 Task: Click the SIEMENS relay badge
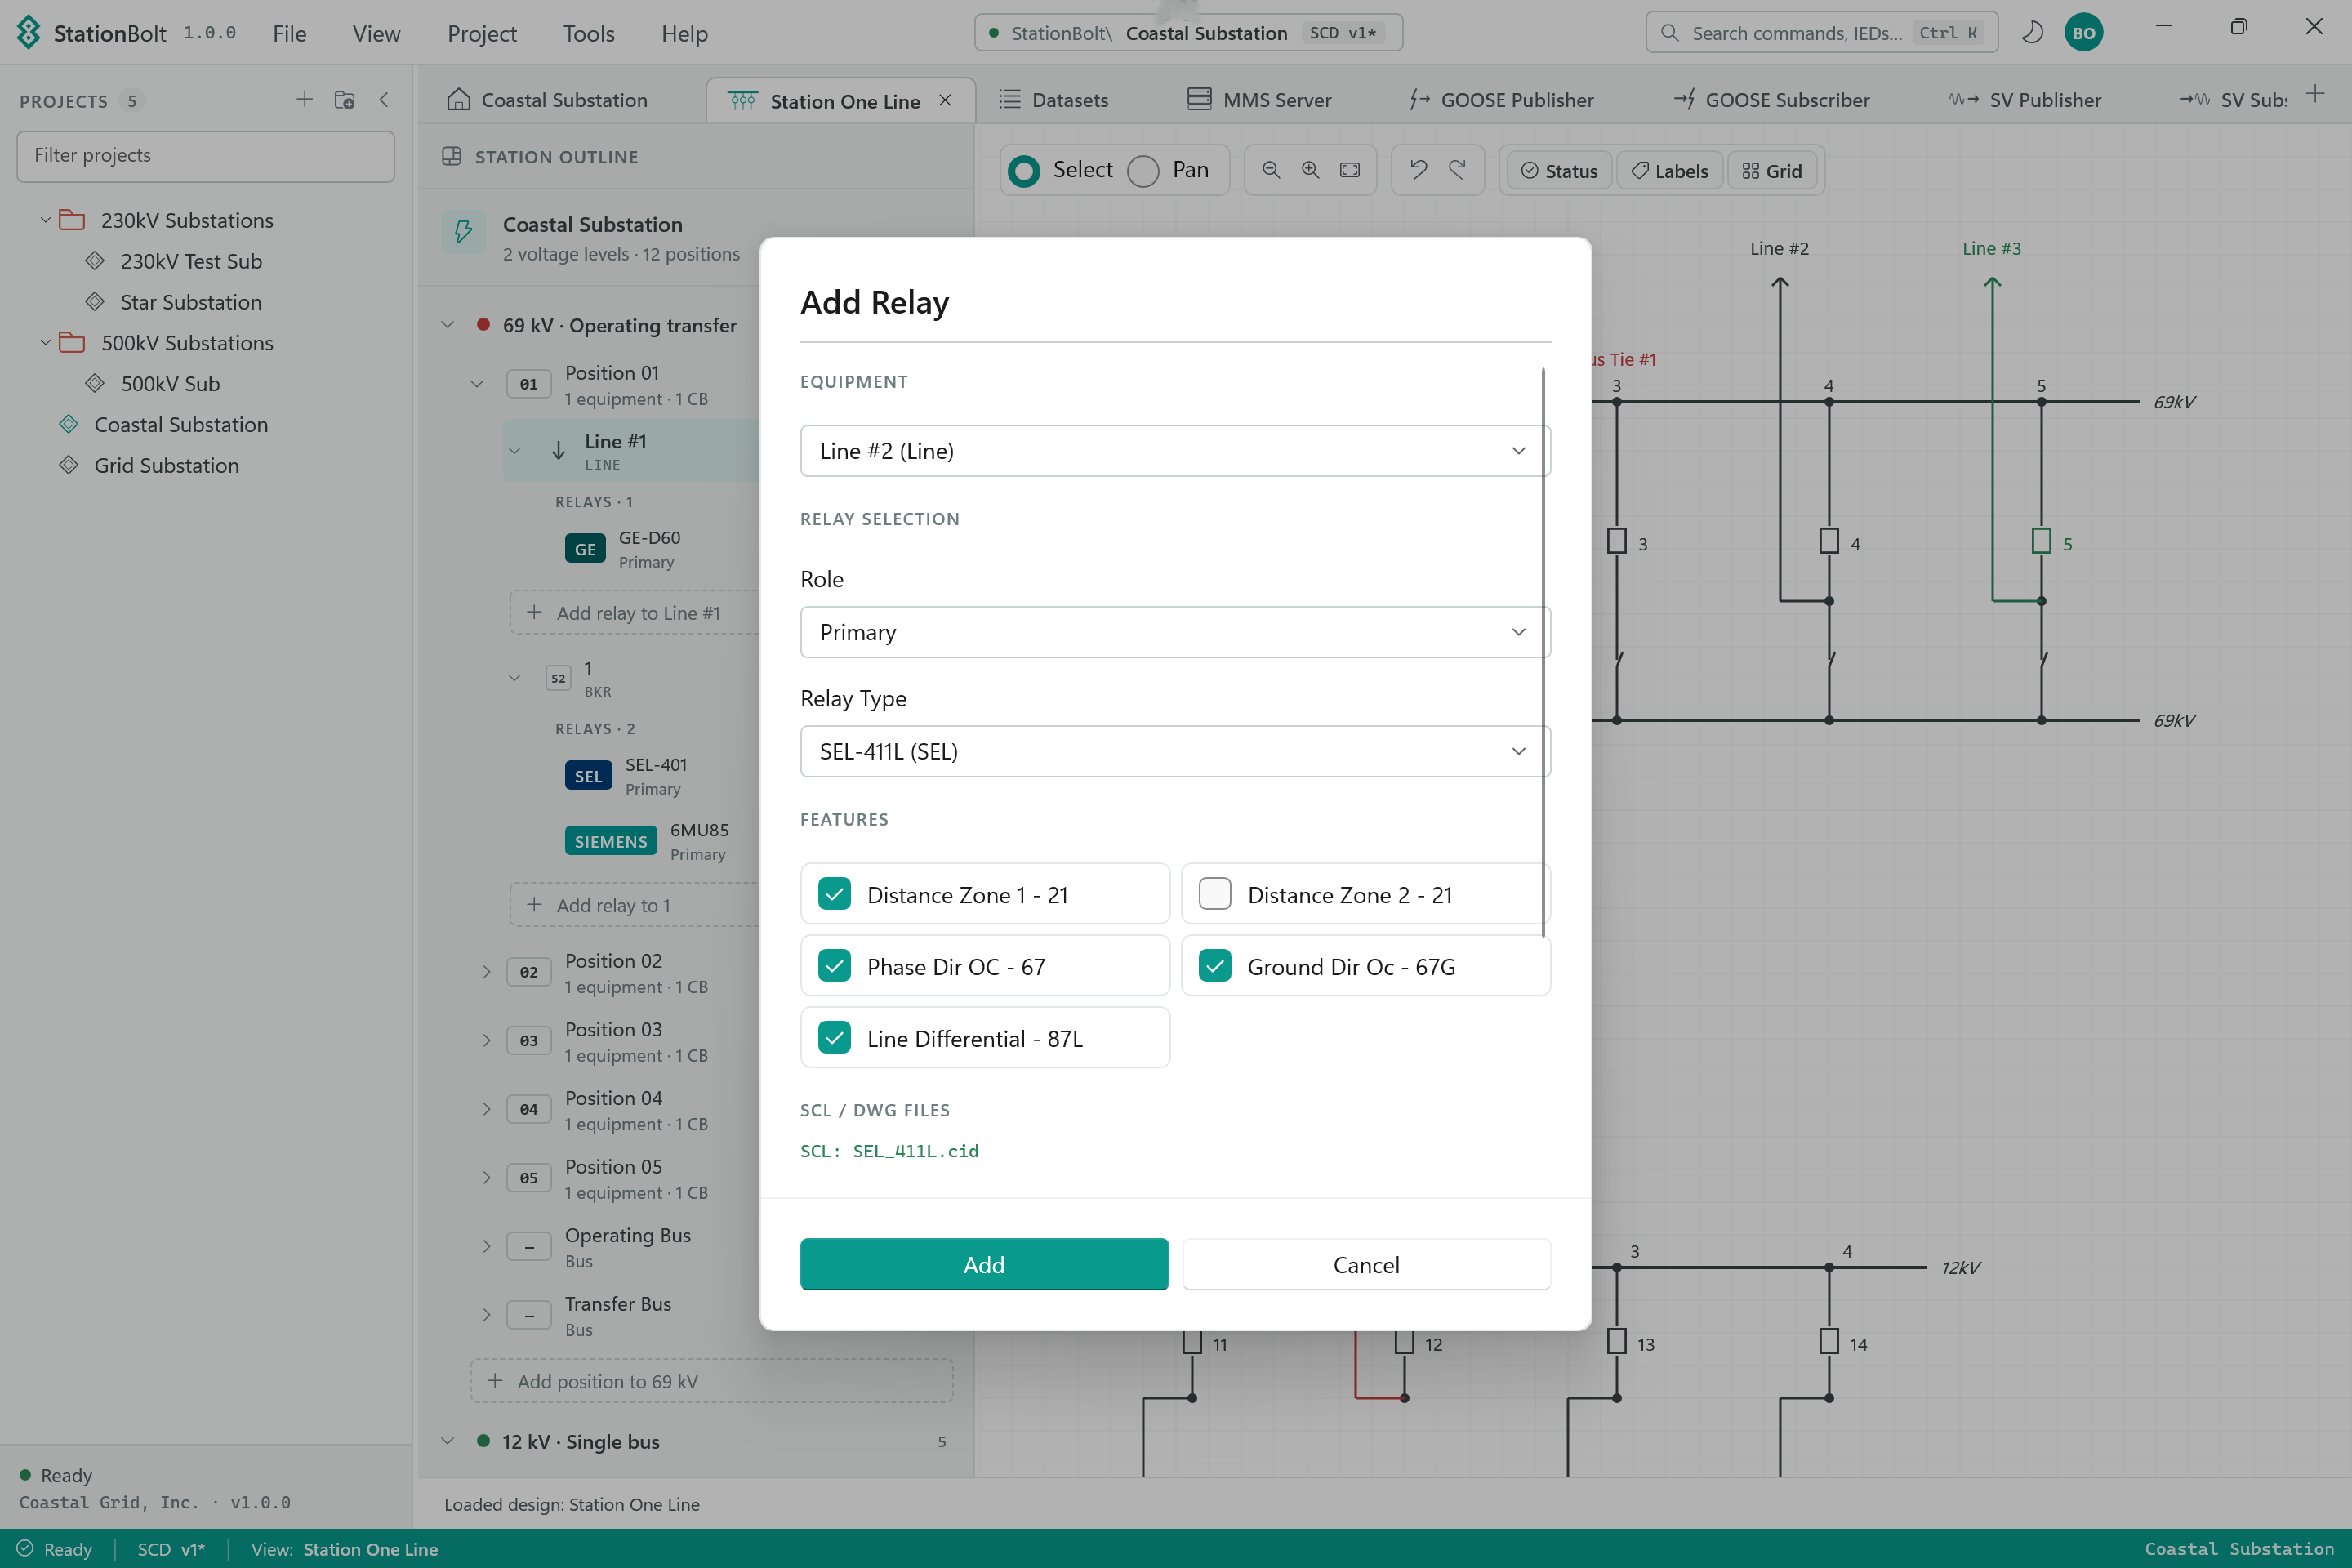coord(610,841)
